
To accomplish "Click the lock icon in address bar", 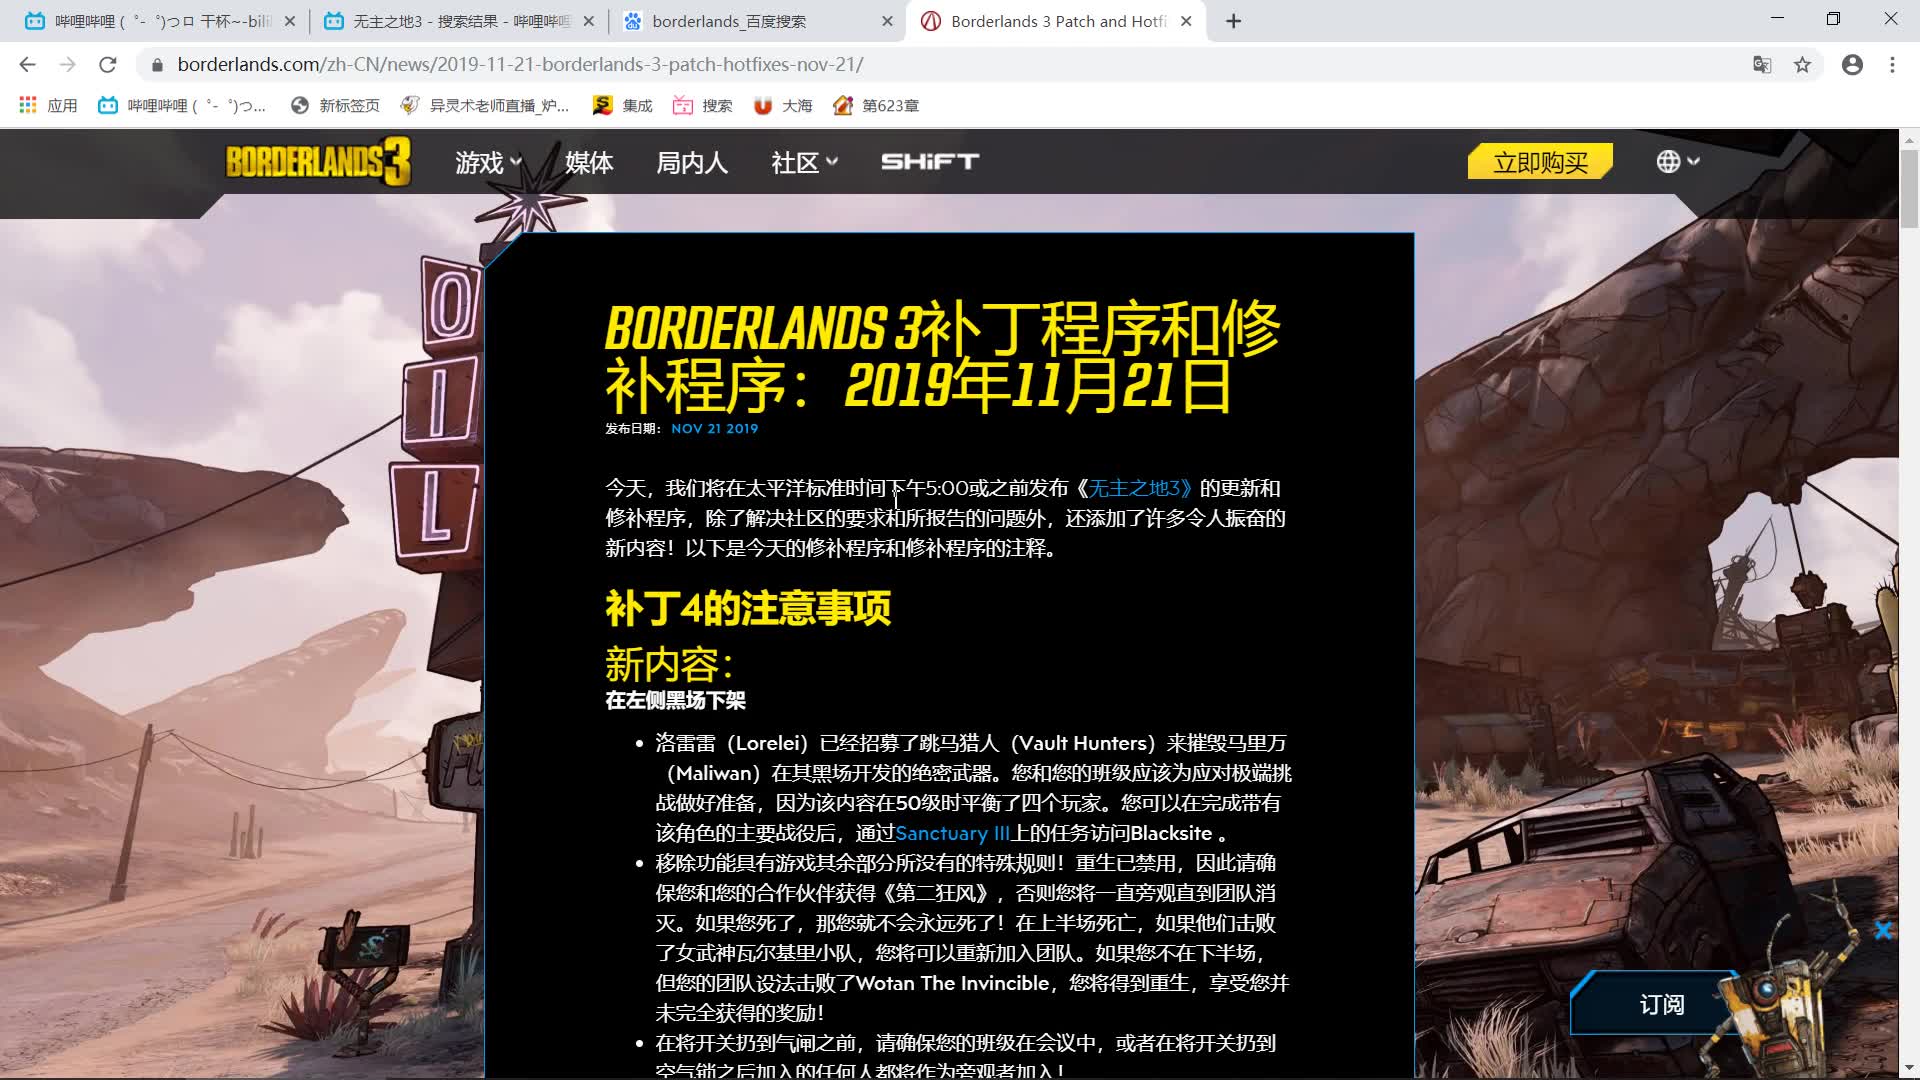I will click(156, 65).
